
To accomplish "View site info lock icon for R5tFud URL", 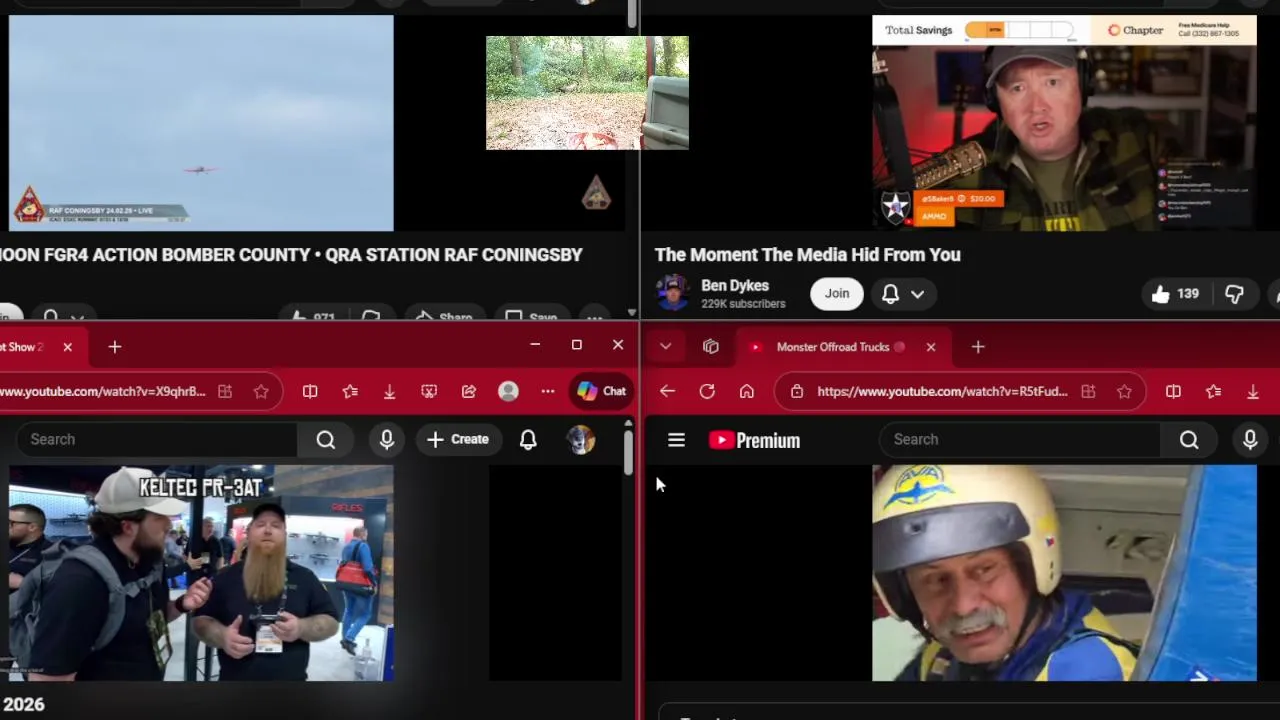I will pos(797,392).
